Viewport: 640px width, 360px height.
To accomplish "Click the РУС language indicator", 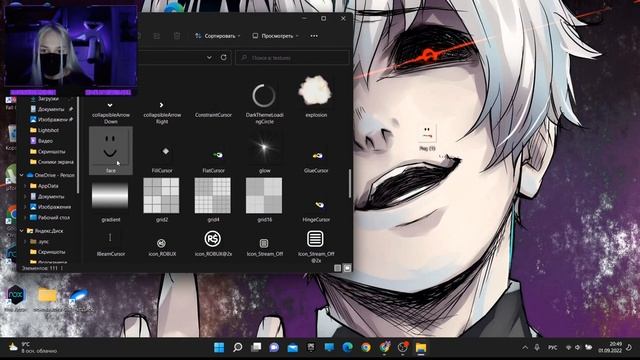I will 552,347.
